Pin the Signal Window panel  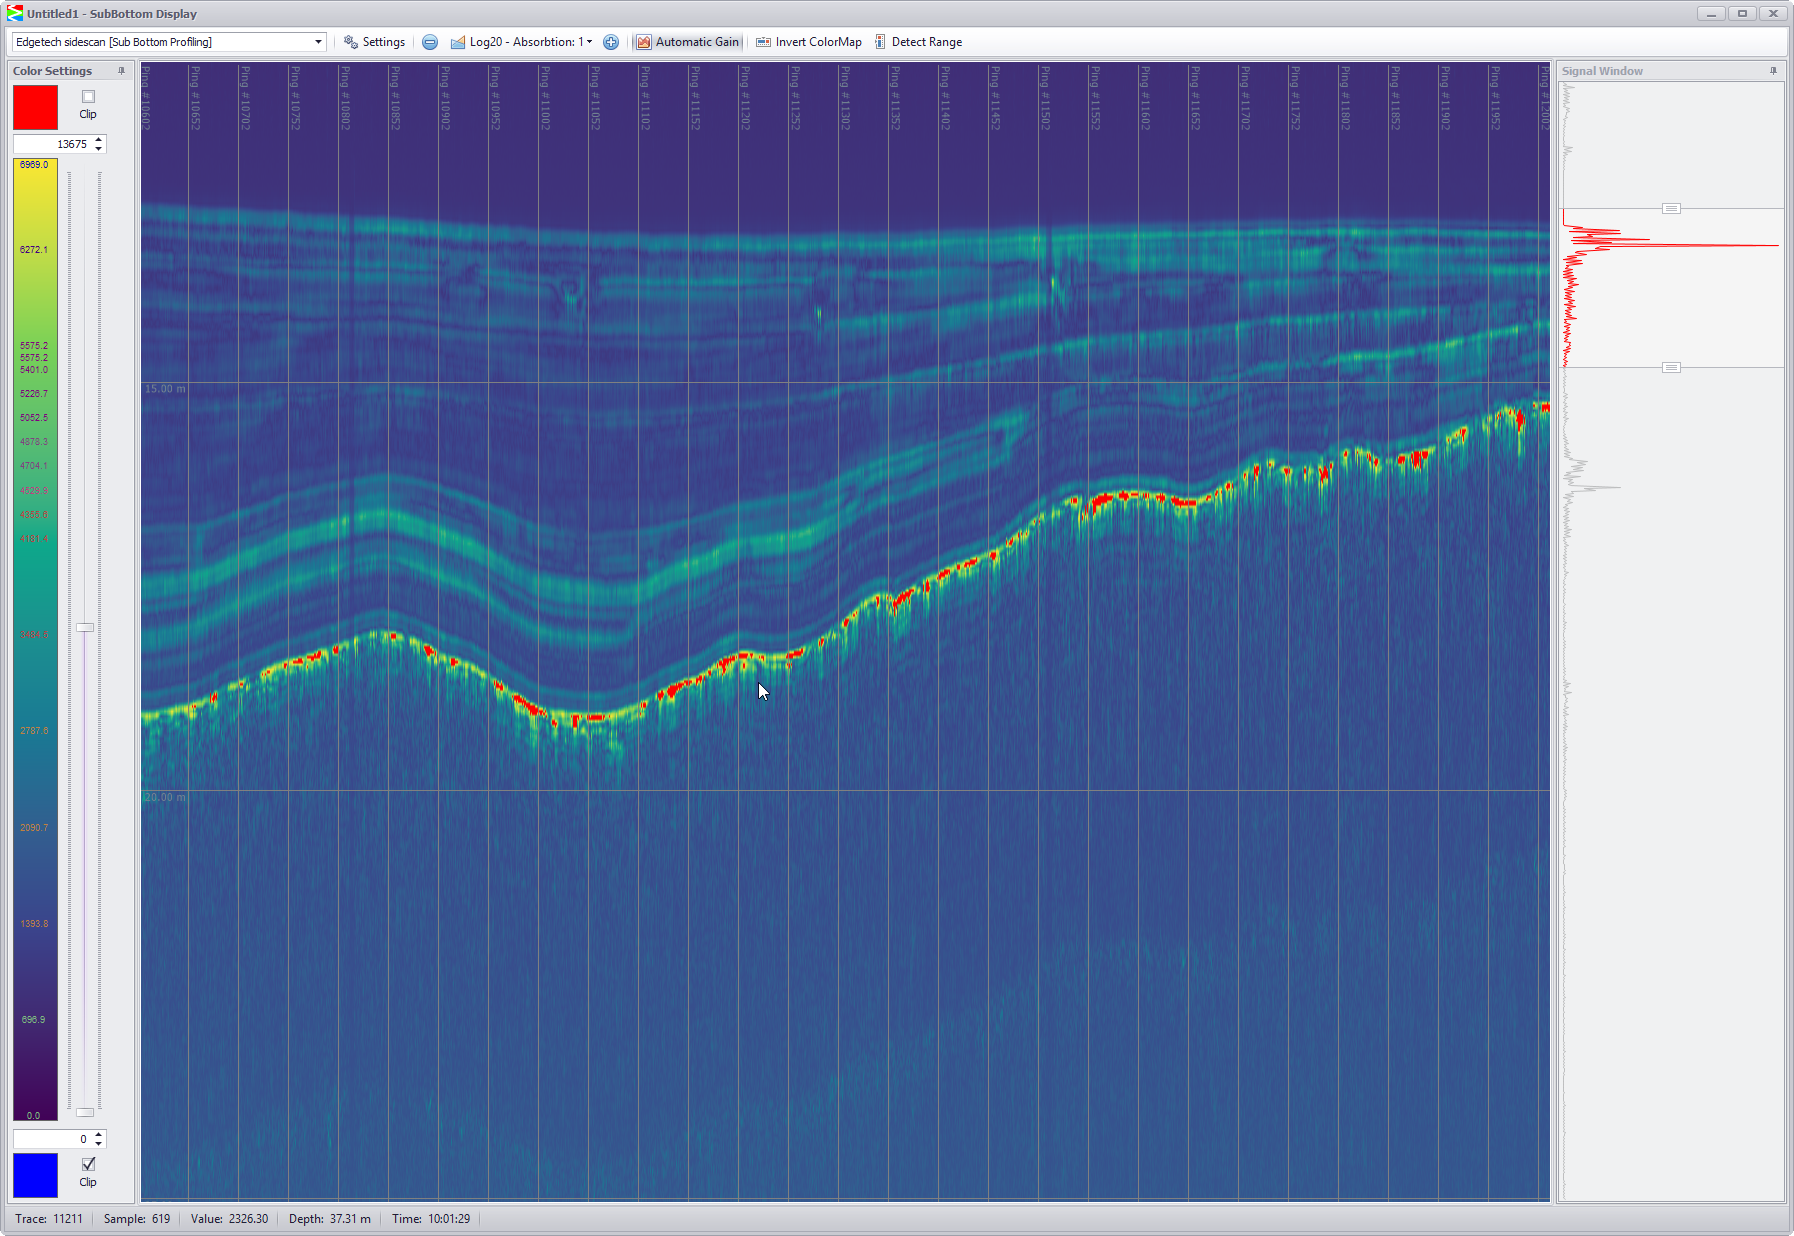(x=1773, y=71)
